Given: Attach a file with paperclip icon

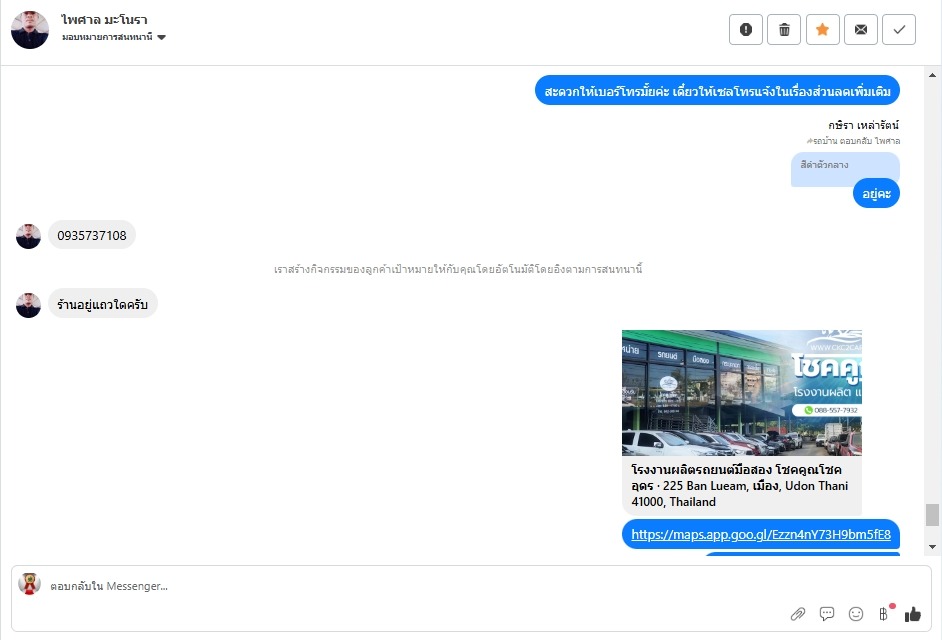Looking at the screenshot, I should coord(797,614).
